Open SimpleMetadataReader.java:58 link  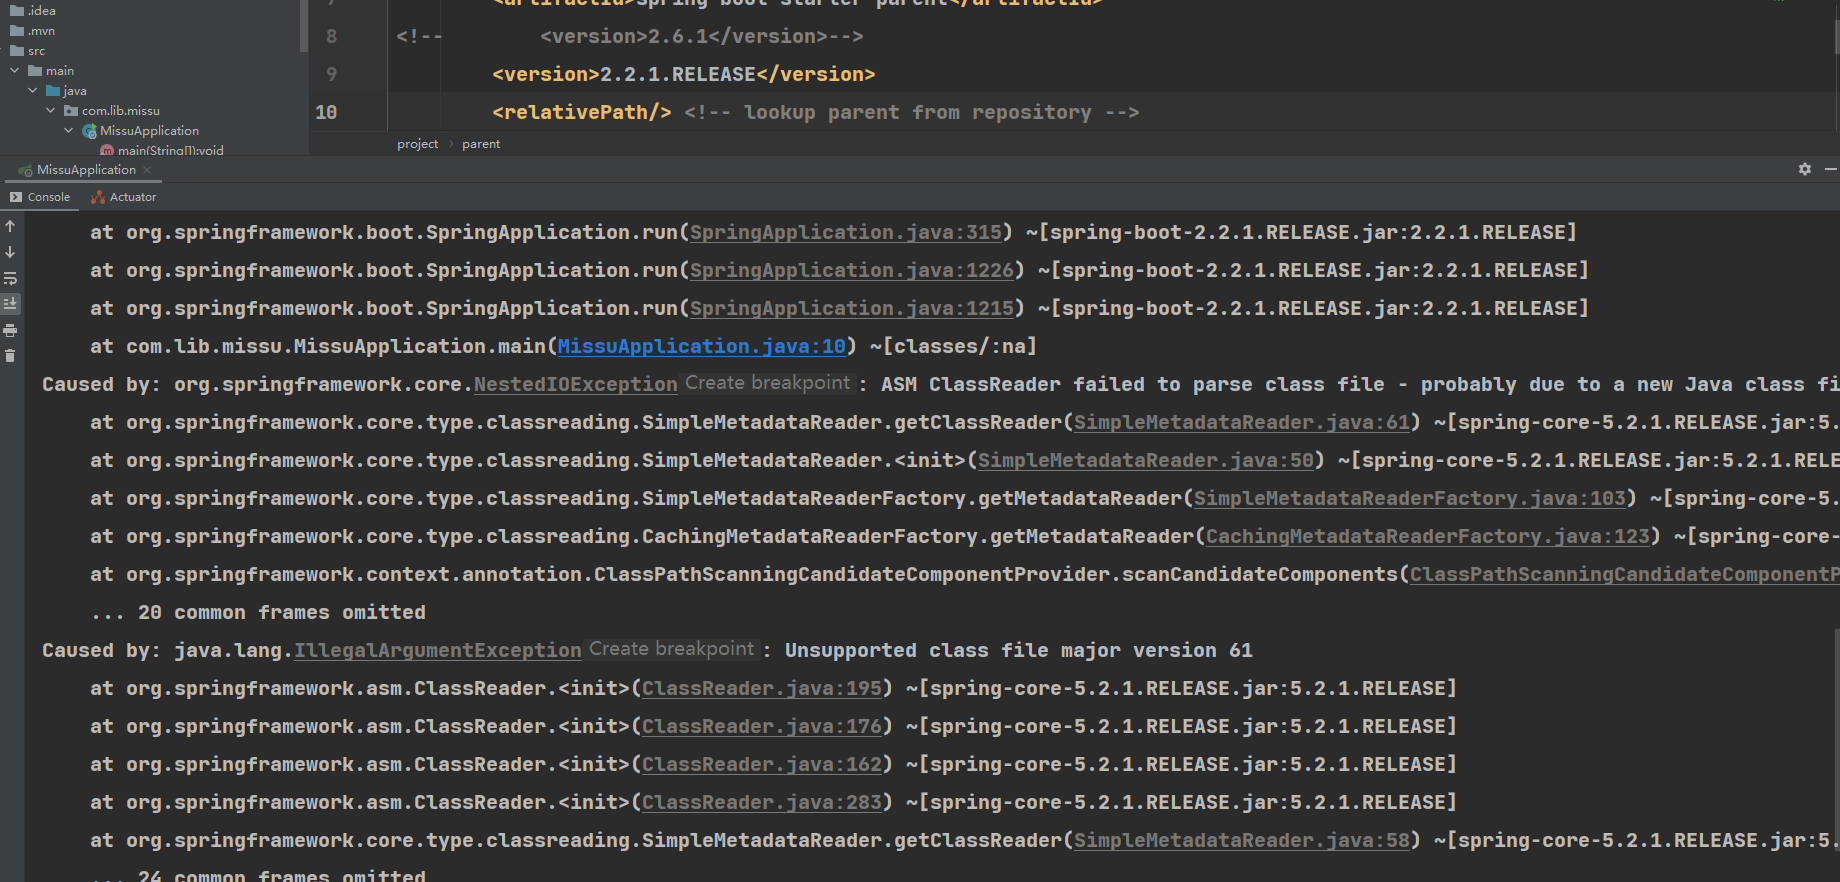tap(1242, 840)
